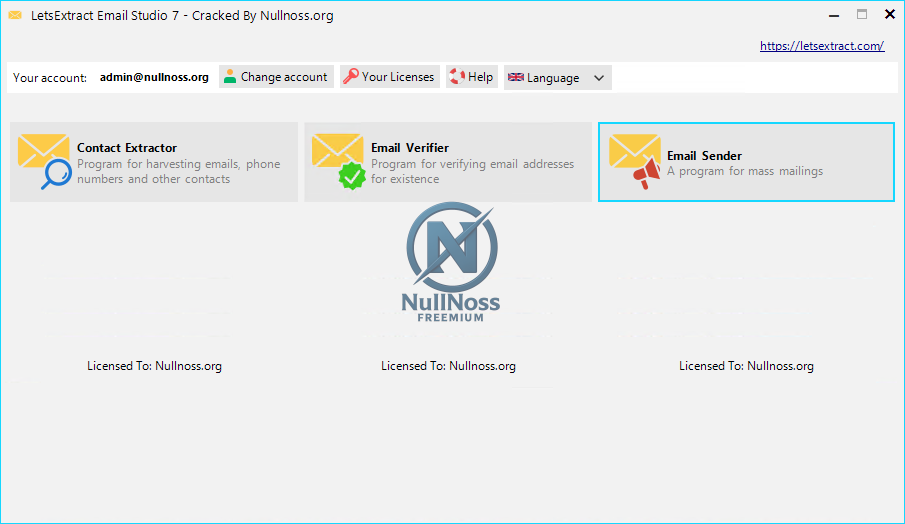Launch Contact Extractor via its title
Image resolution: width=905 pixels, height=524 pixels.
127,148
